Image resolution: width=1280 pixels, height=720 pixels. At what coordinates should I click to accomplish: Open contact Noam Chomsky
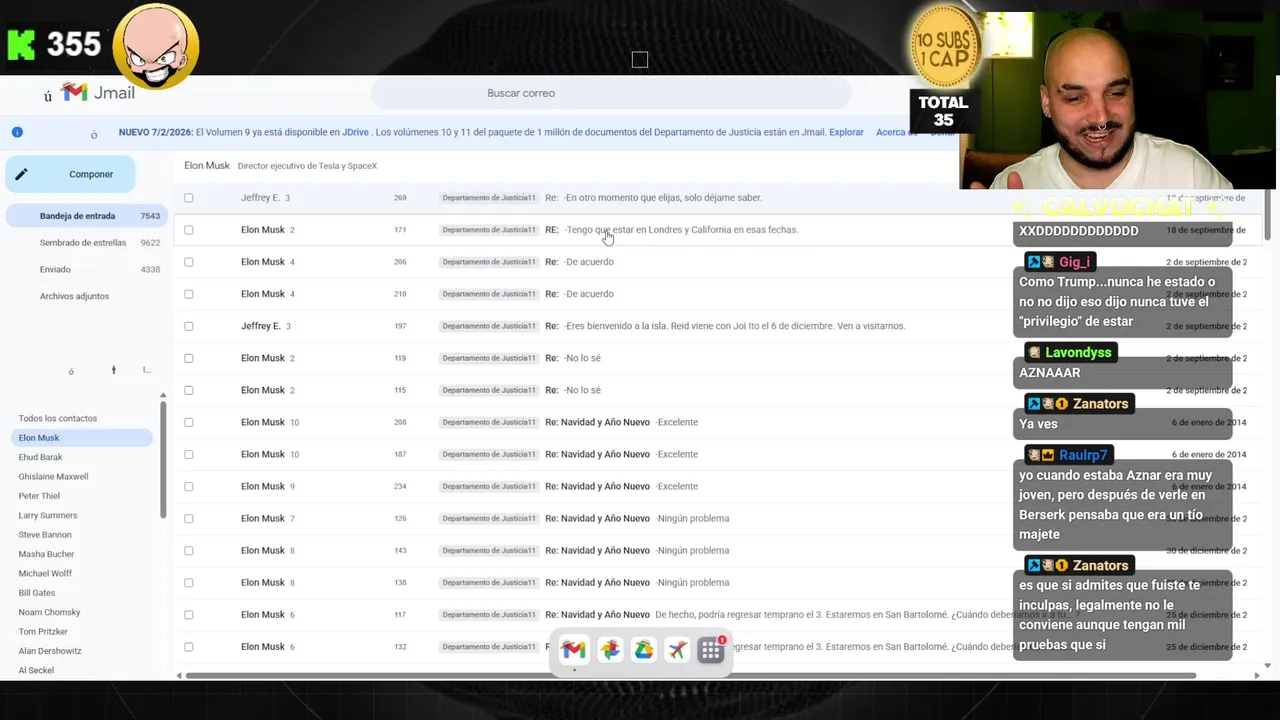(x=49, y=612)
